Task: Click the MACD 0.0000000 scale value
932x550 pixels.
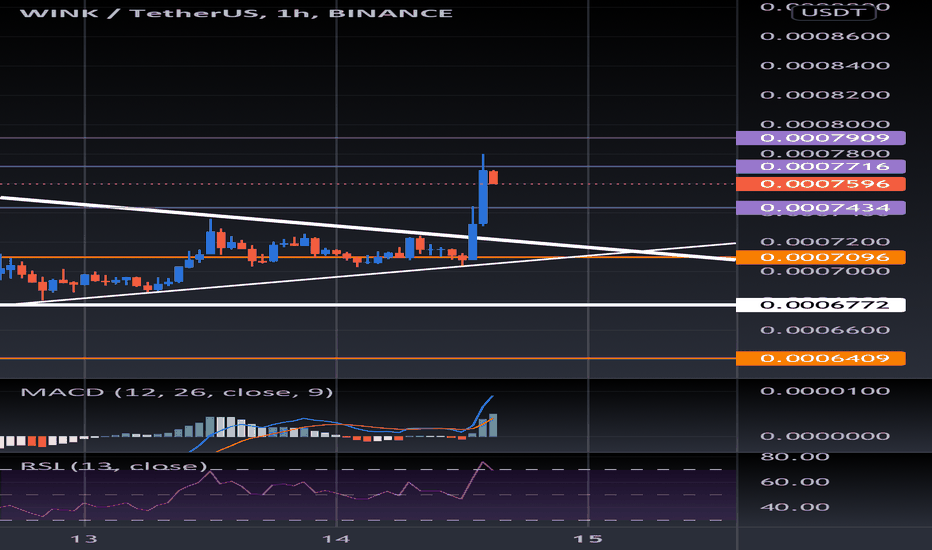Action: pos(825,436)
